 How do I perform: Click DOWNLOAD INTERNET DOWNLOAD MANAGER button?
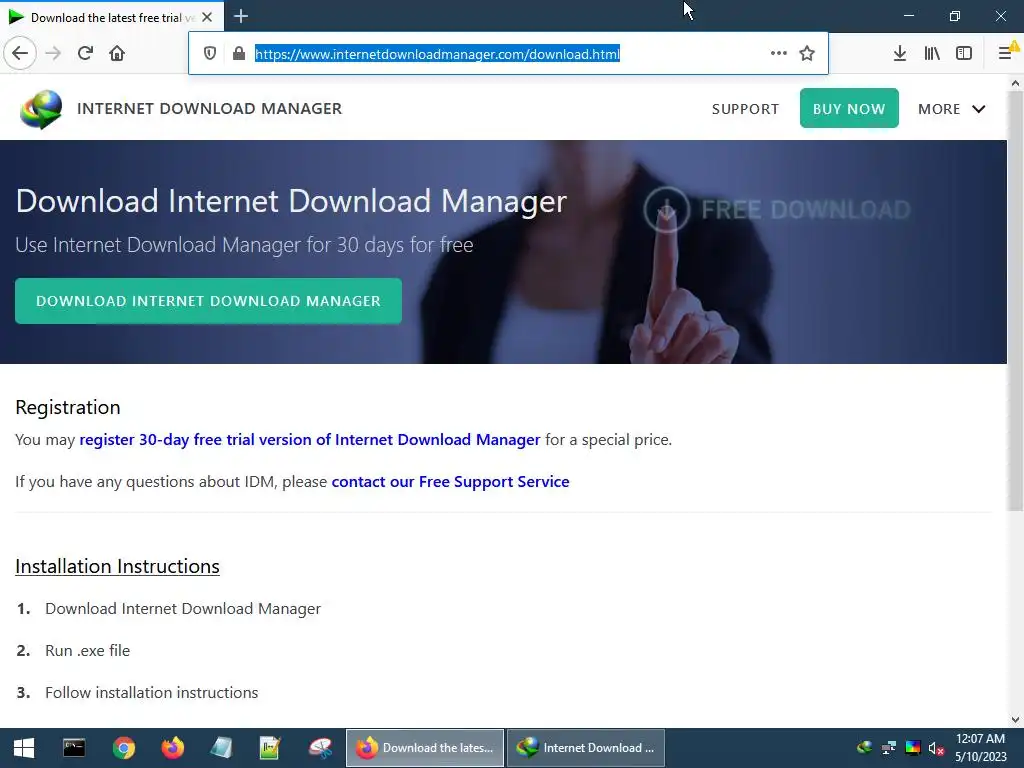tap(208, 301)
